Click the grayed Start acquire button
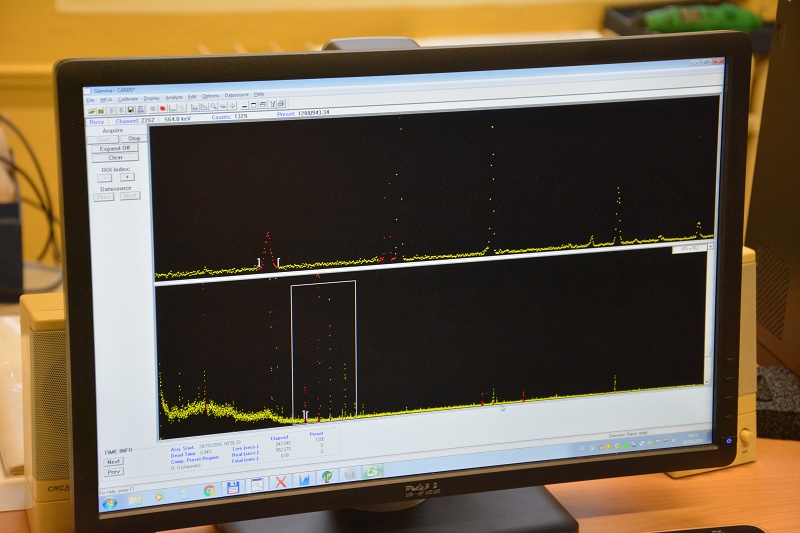Image resolution: width=800 pixels, height=533 pixels. pos(104,139)
